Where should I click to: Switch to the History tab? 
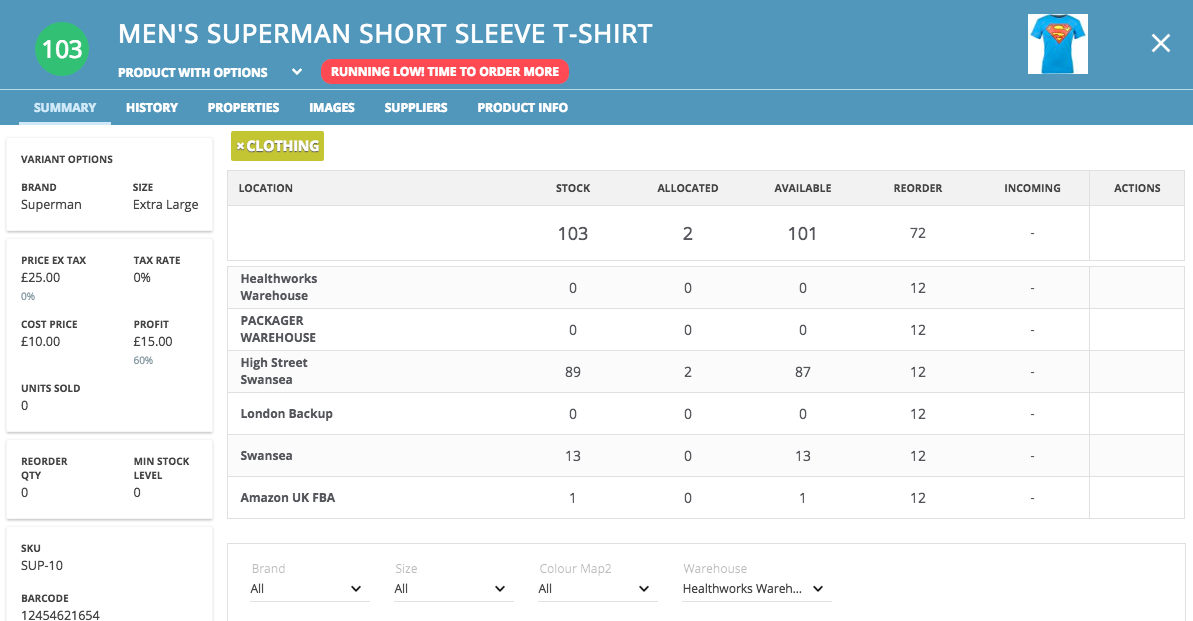(x=152, y=107)
